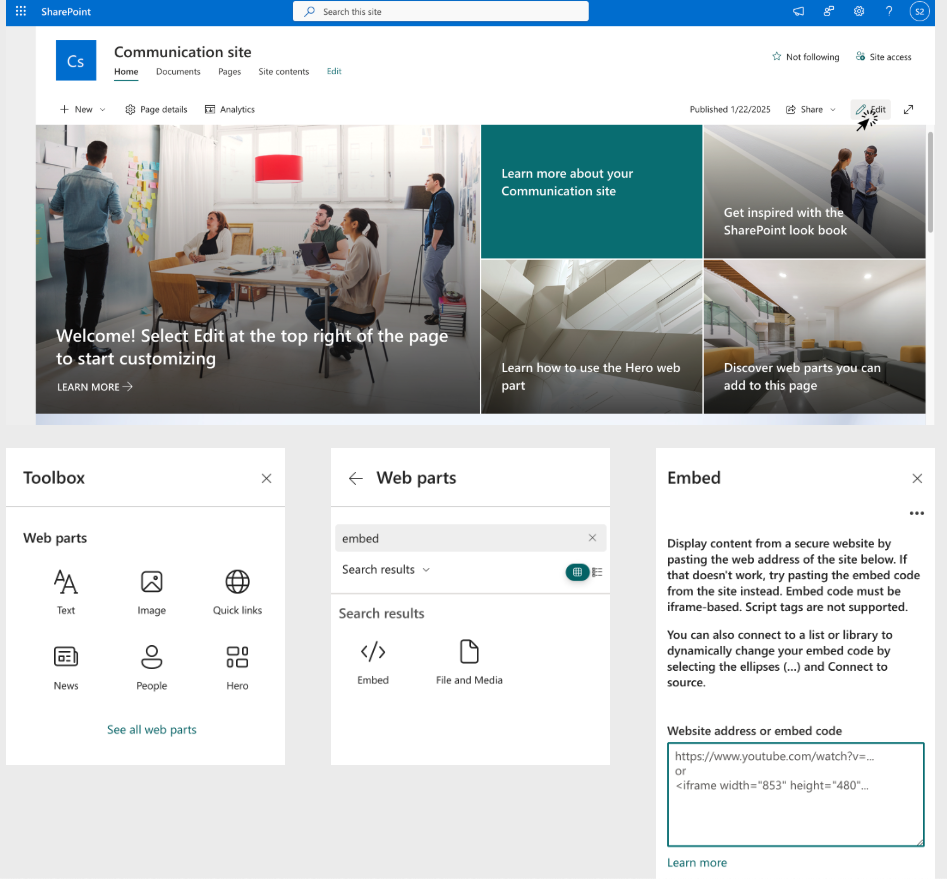Click the Edit page pencil button
947x879 pixels.
coord(871,109)
